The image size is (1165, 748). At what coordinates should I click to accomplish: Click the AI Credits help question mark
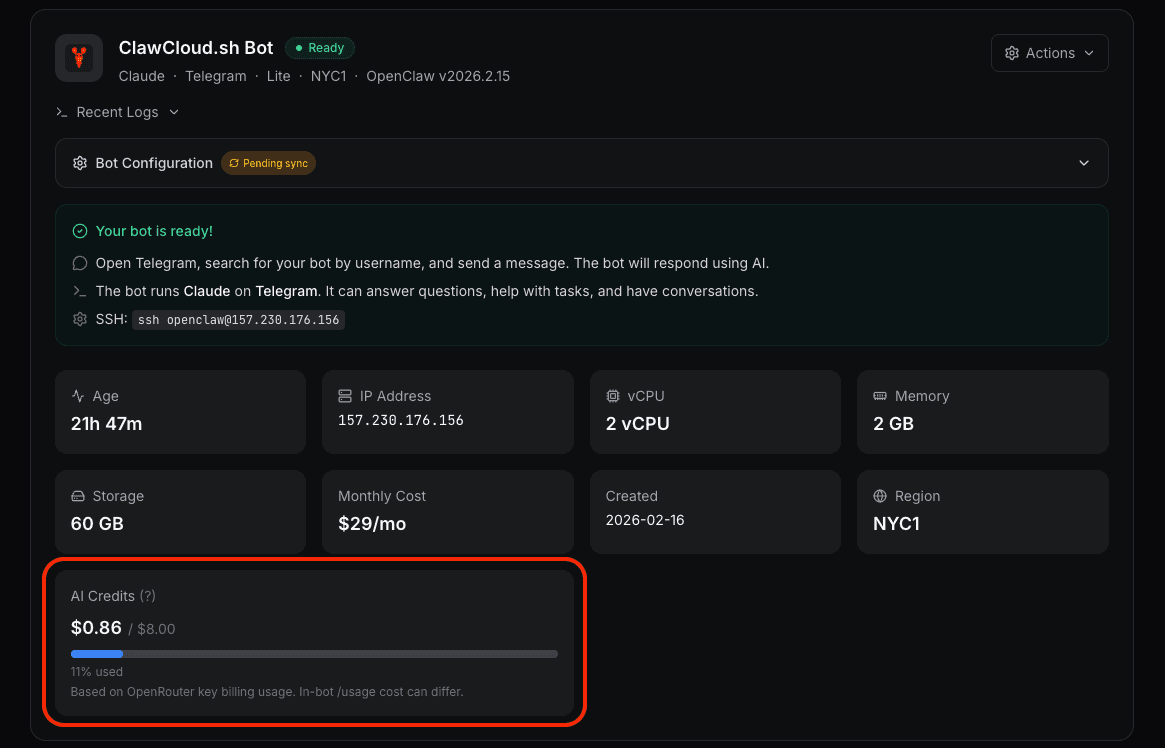click(x=147, y=596)
